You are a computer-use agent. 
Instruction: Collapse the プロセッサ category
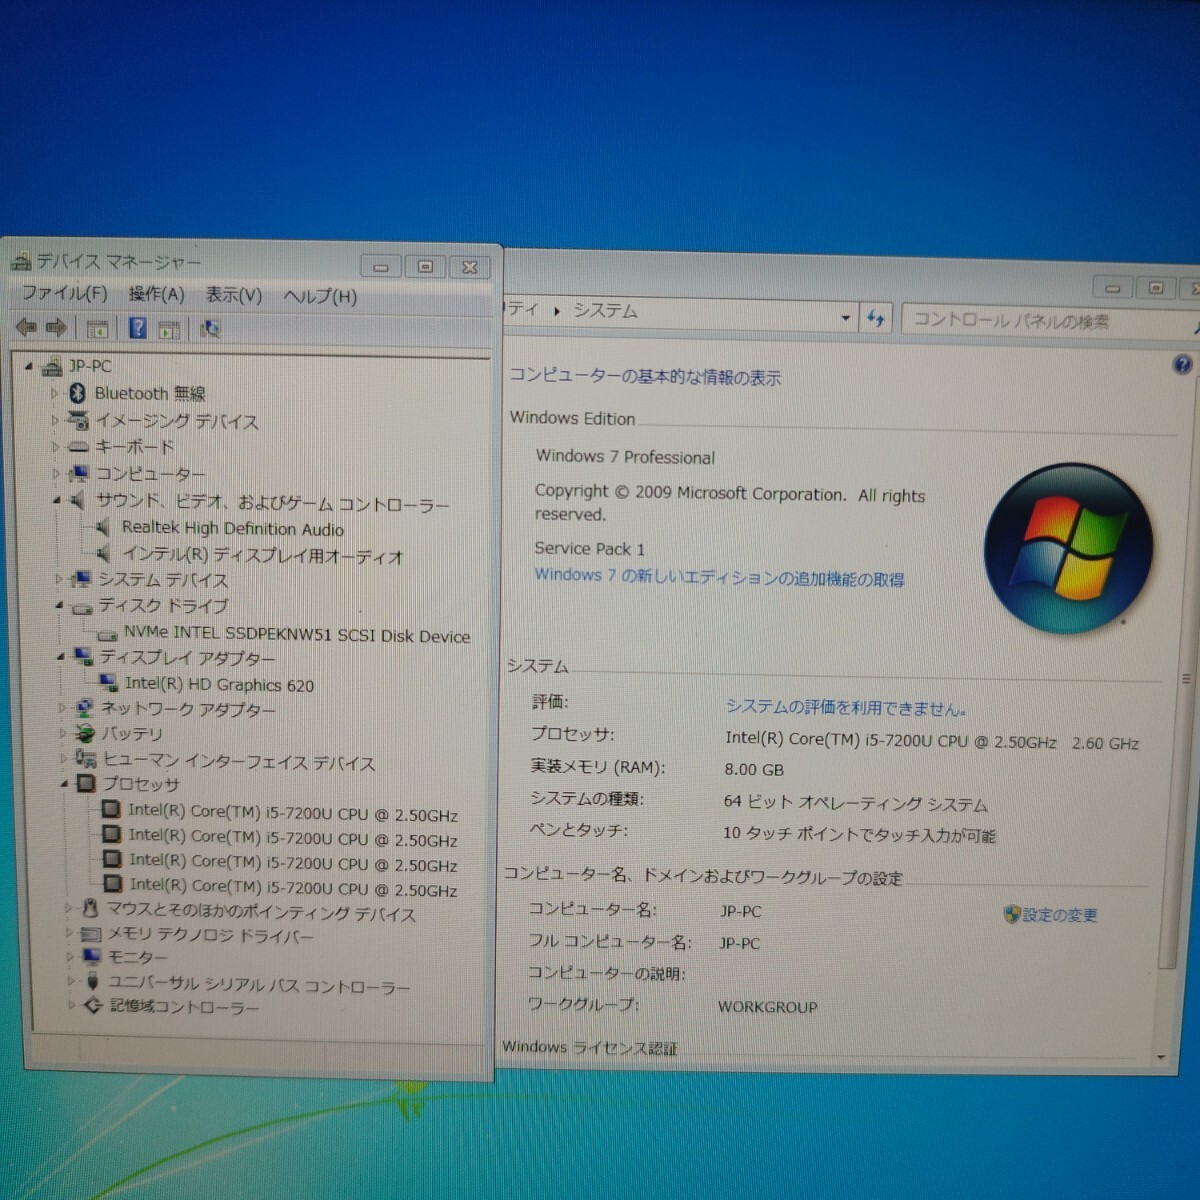64,784
